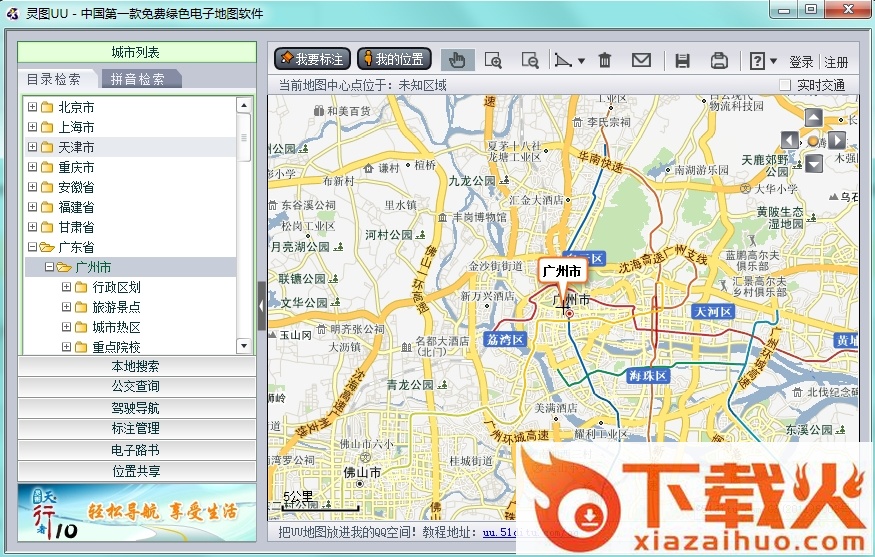The image size is (875, 557).
Task: Click the printer icon
Action: pos(719,60)
